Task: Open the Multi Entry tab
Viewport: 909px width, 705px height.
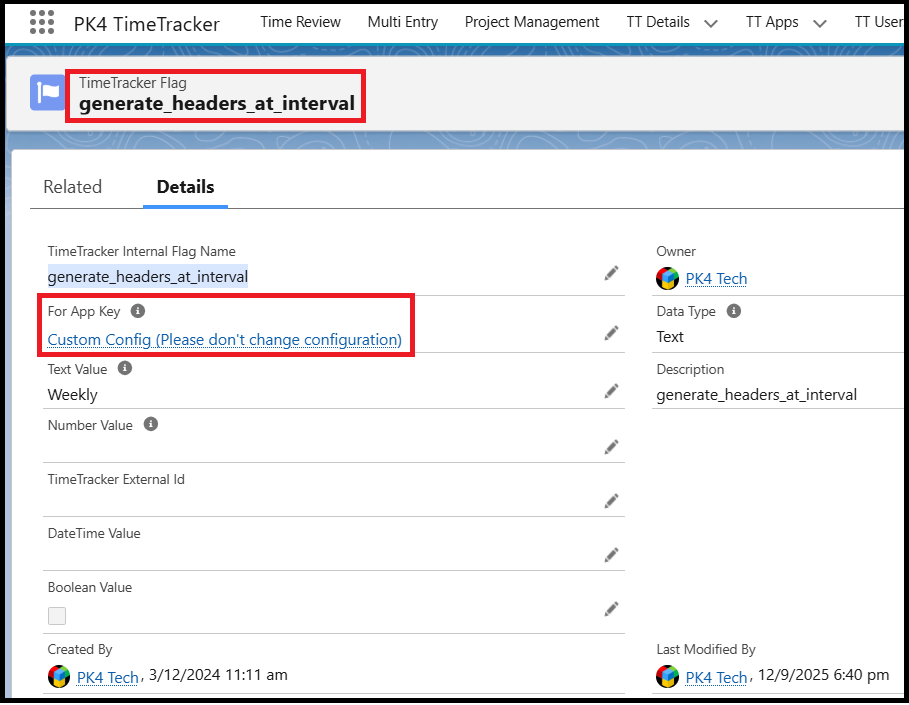Action: [x=403, y=22]
